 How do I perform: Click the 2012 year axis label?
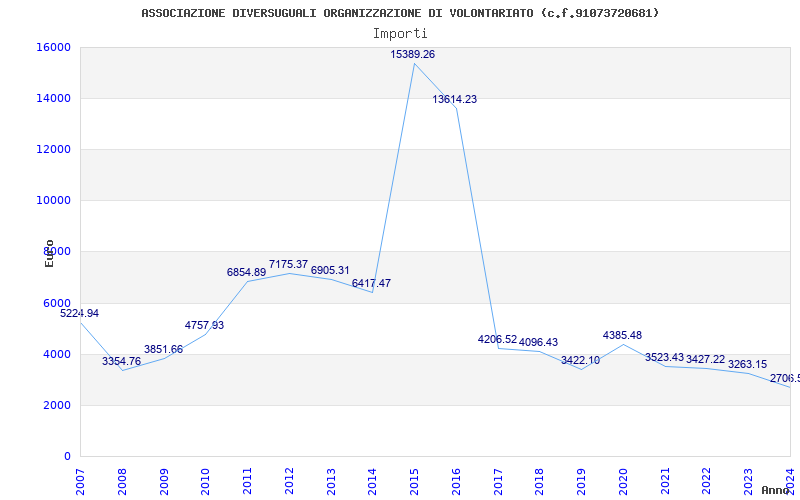tap(289, 482)
